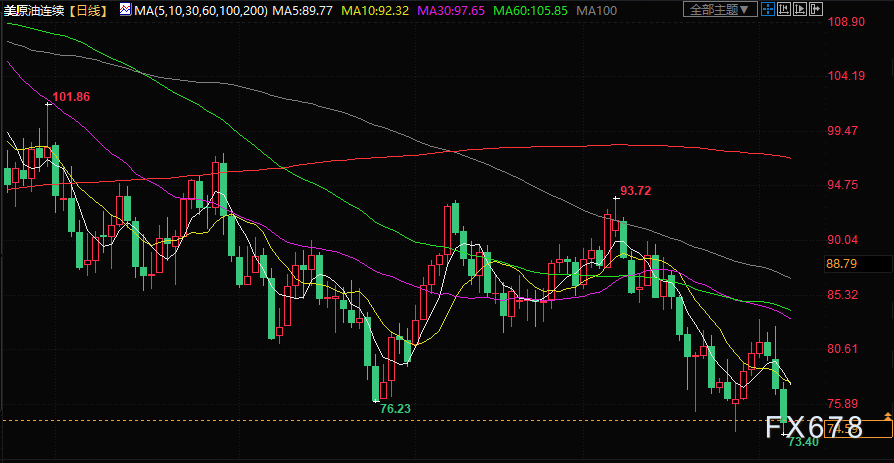The height and width of the screenshot is (463, 894).
Task: Click the 73.40 lowest price marker
Action: [x=803, y=442]
